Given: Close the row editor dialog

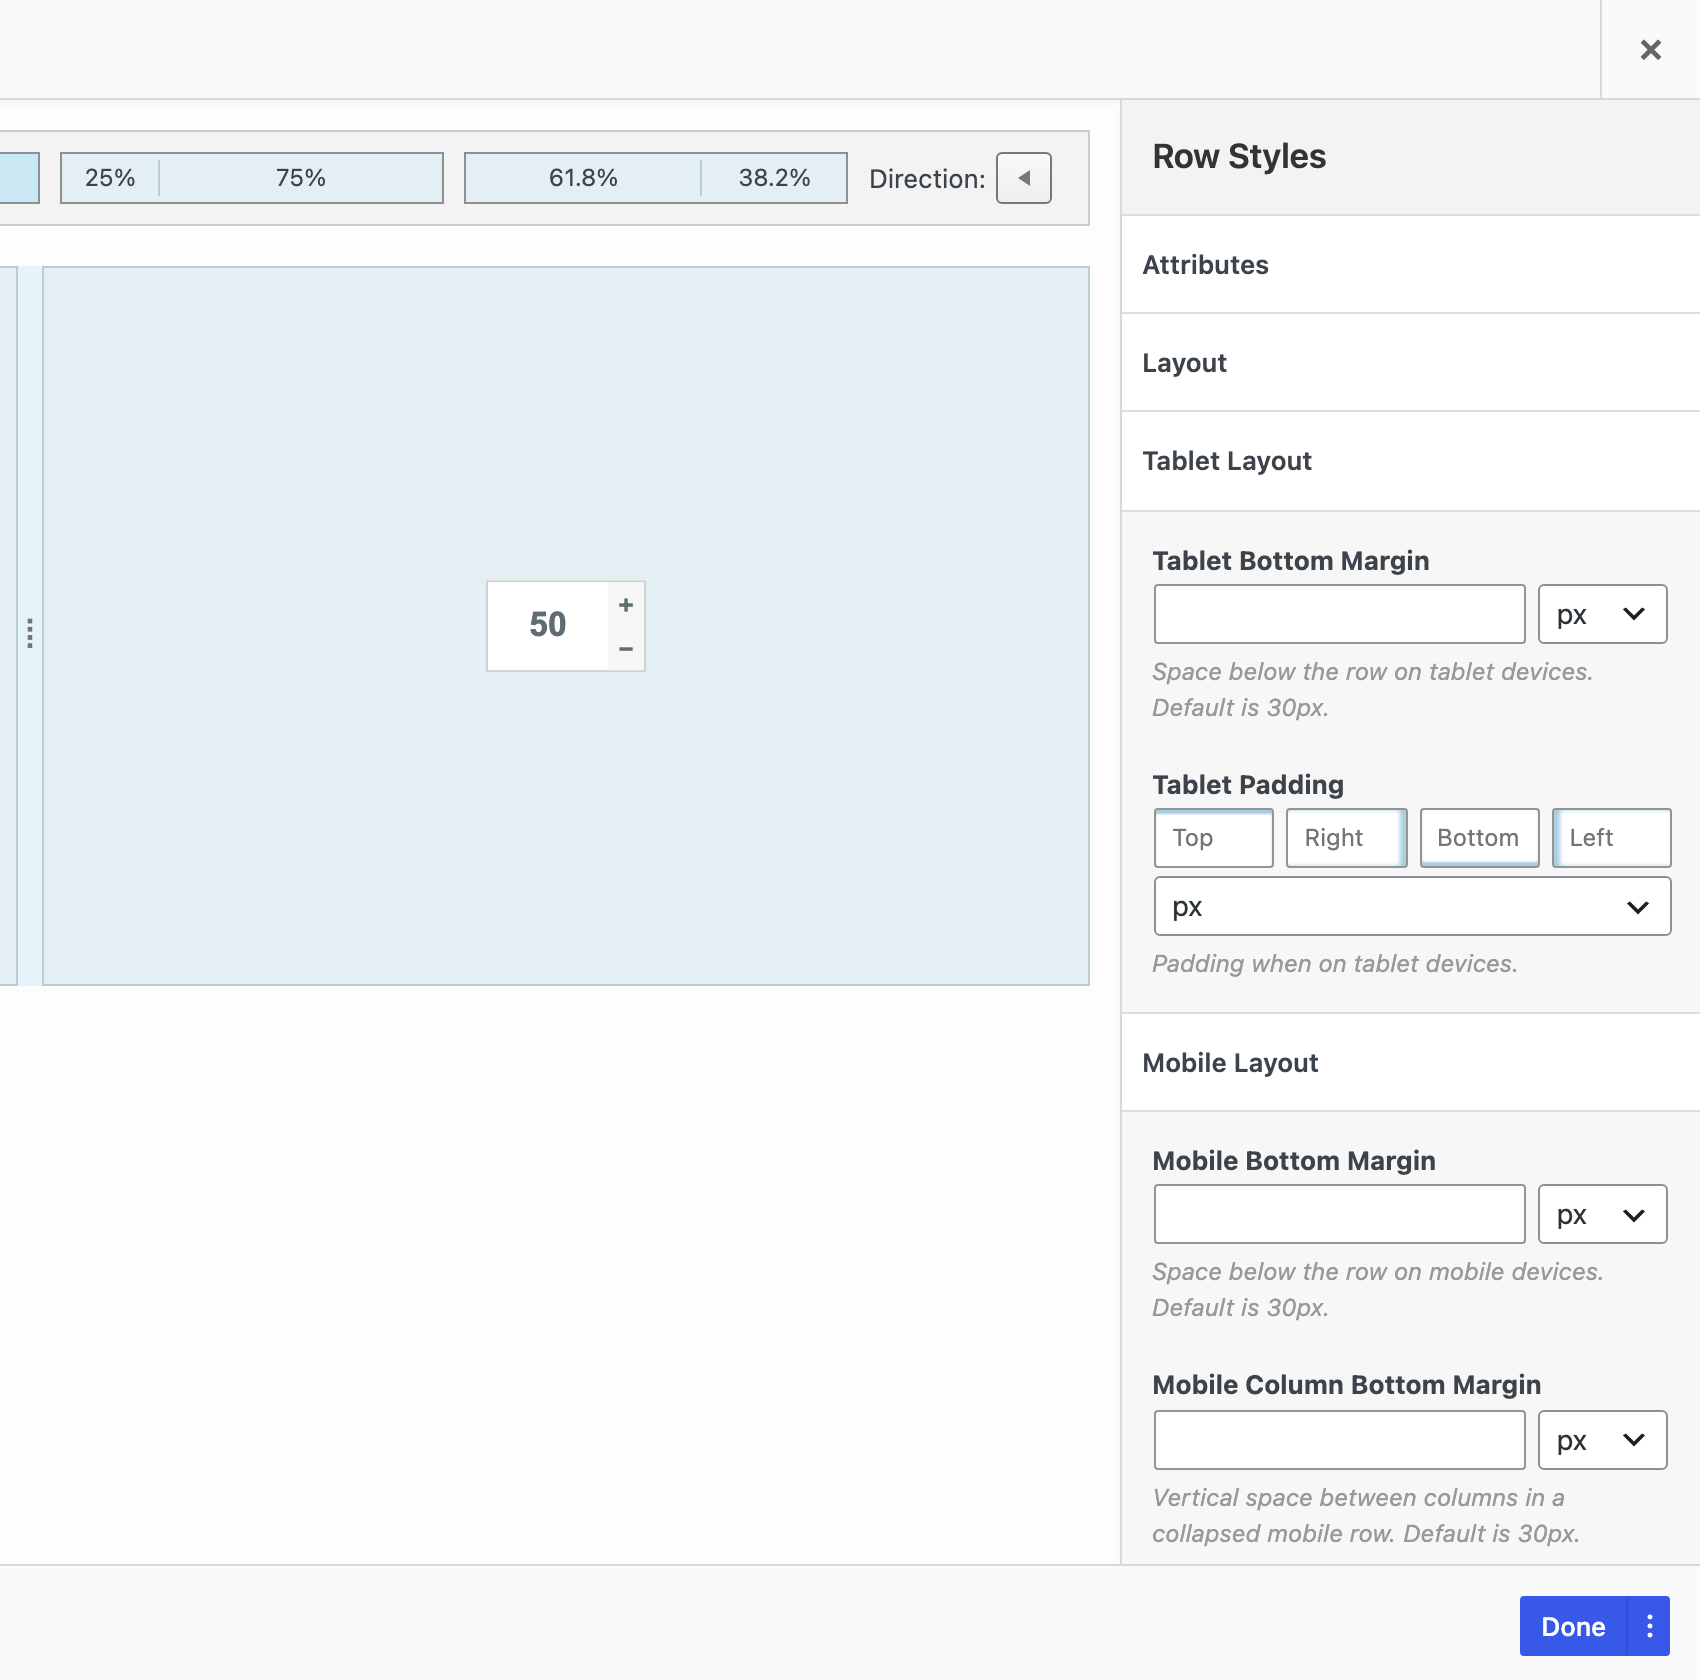Looking at the screenshot, I should click(1650, 50).
